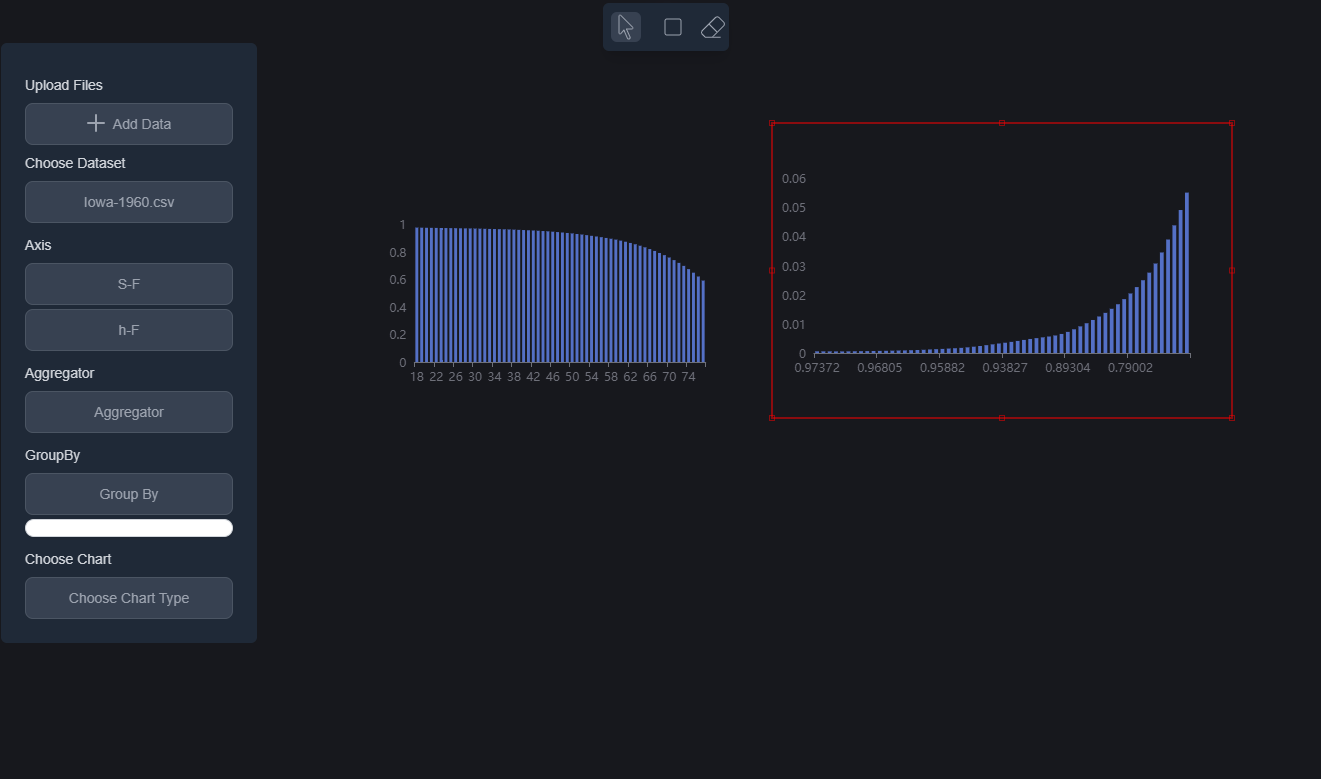Click the GroupBy section label

point(53,455)
